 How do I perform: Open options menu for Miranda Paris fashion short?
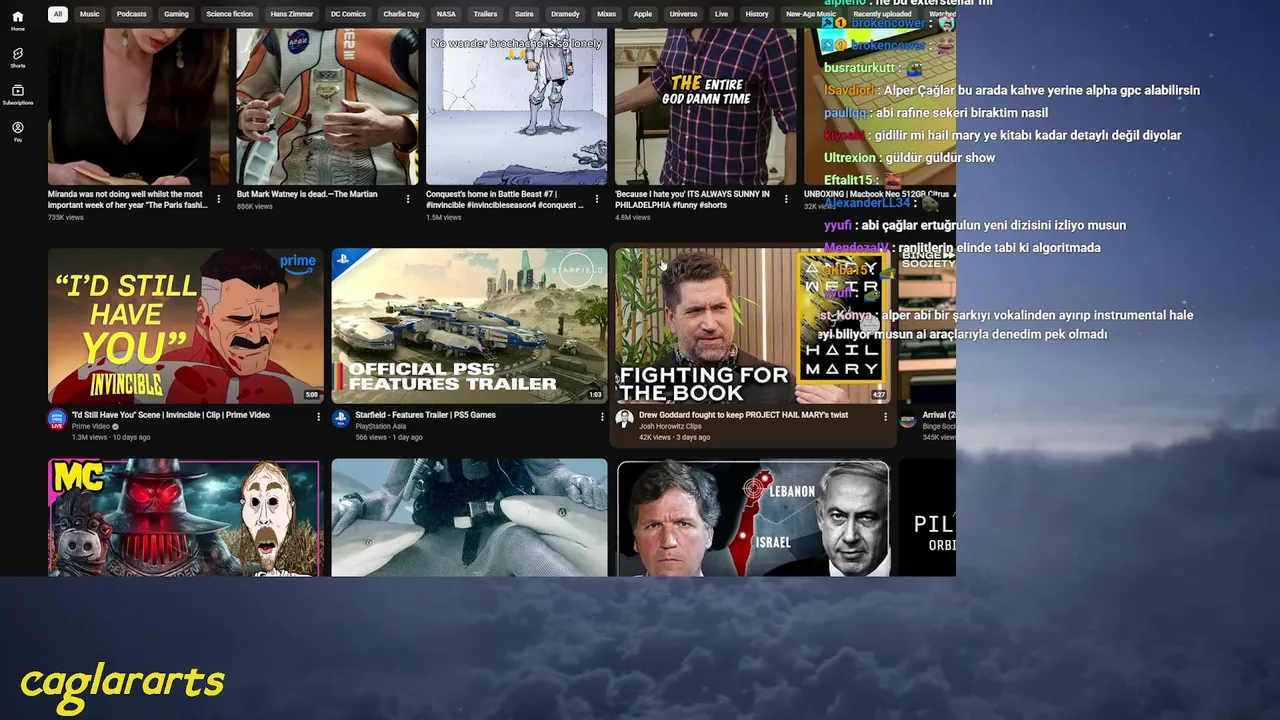(x=219, y=199)
